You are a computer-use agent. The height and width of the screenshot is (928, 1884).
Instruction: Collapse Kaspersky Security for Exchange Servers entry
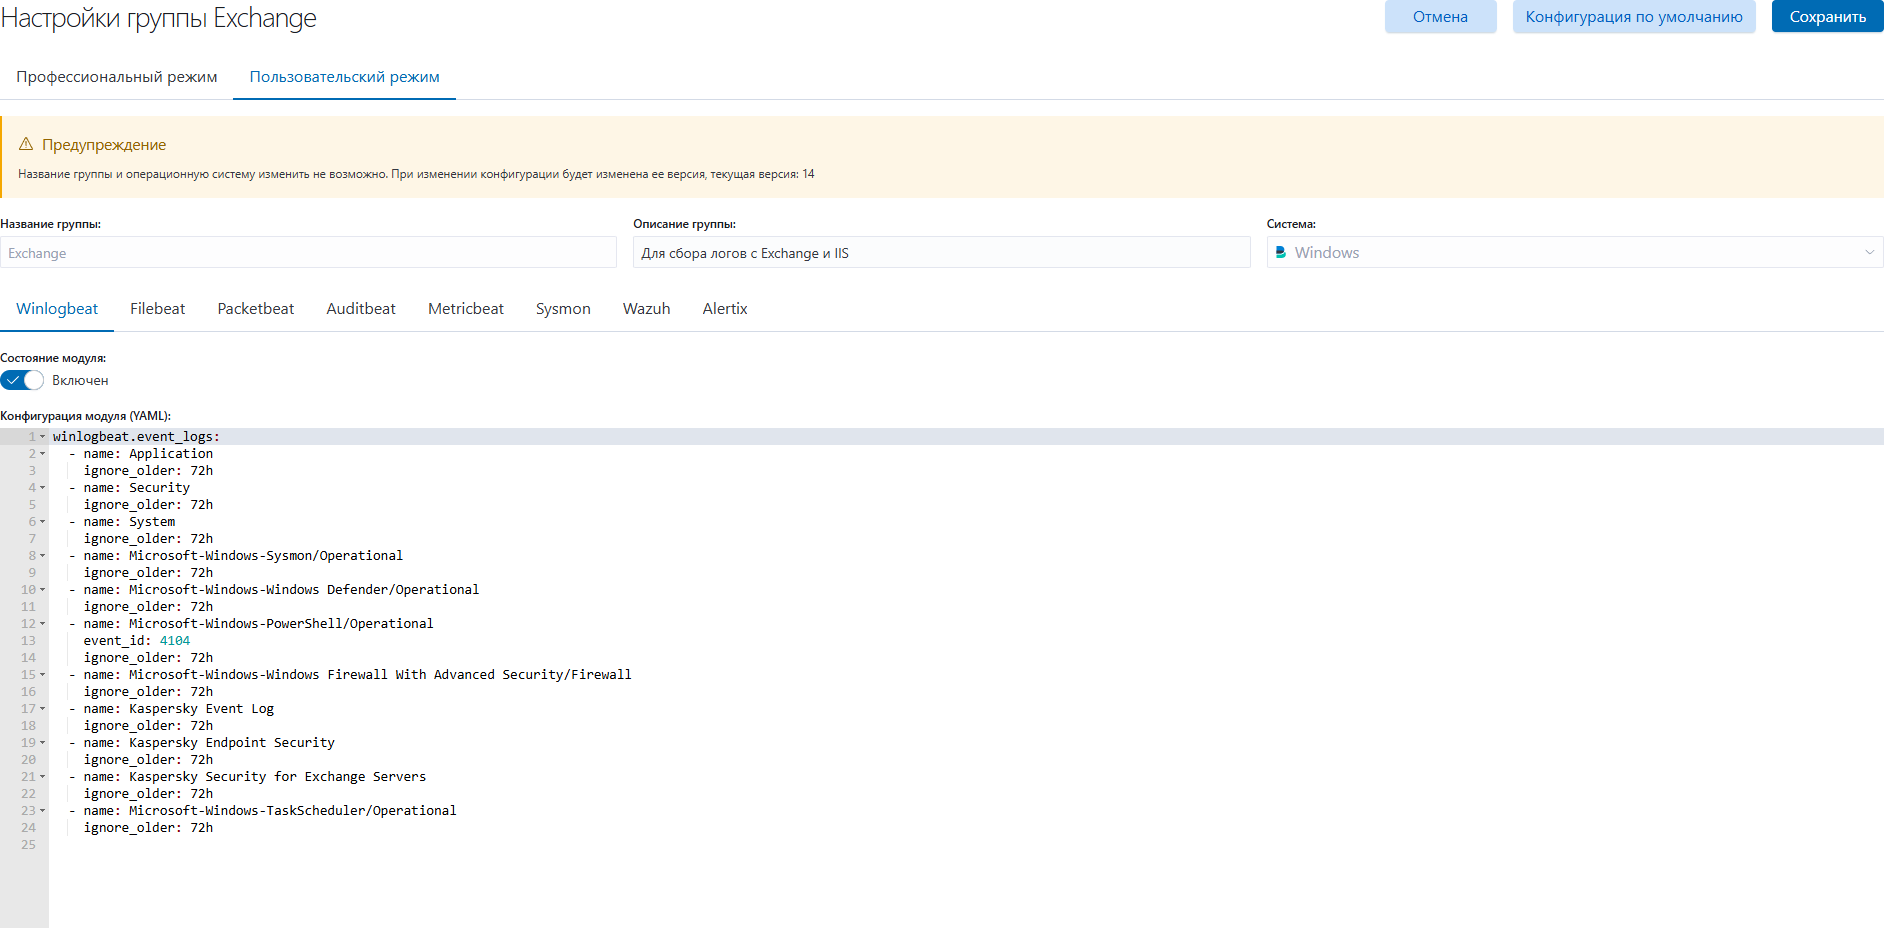42,777
